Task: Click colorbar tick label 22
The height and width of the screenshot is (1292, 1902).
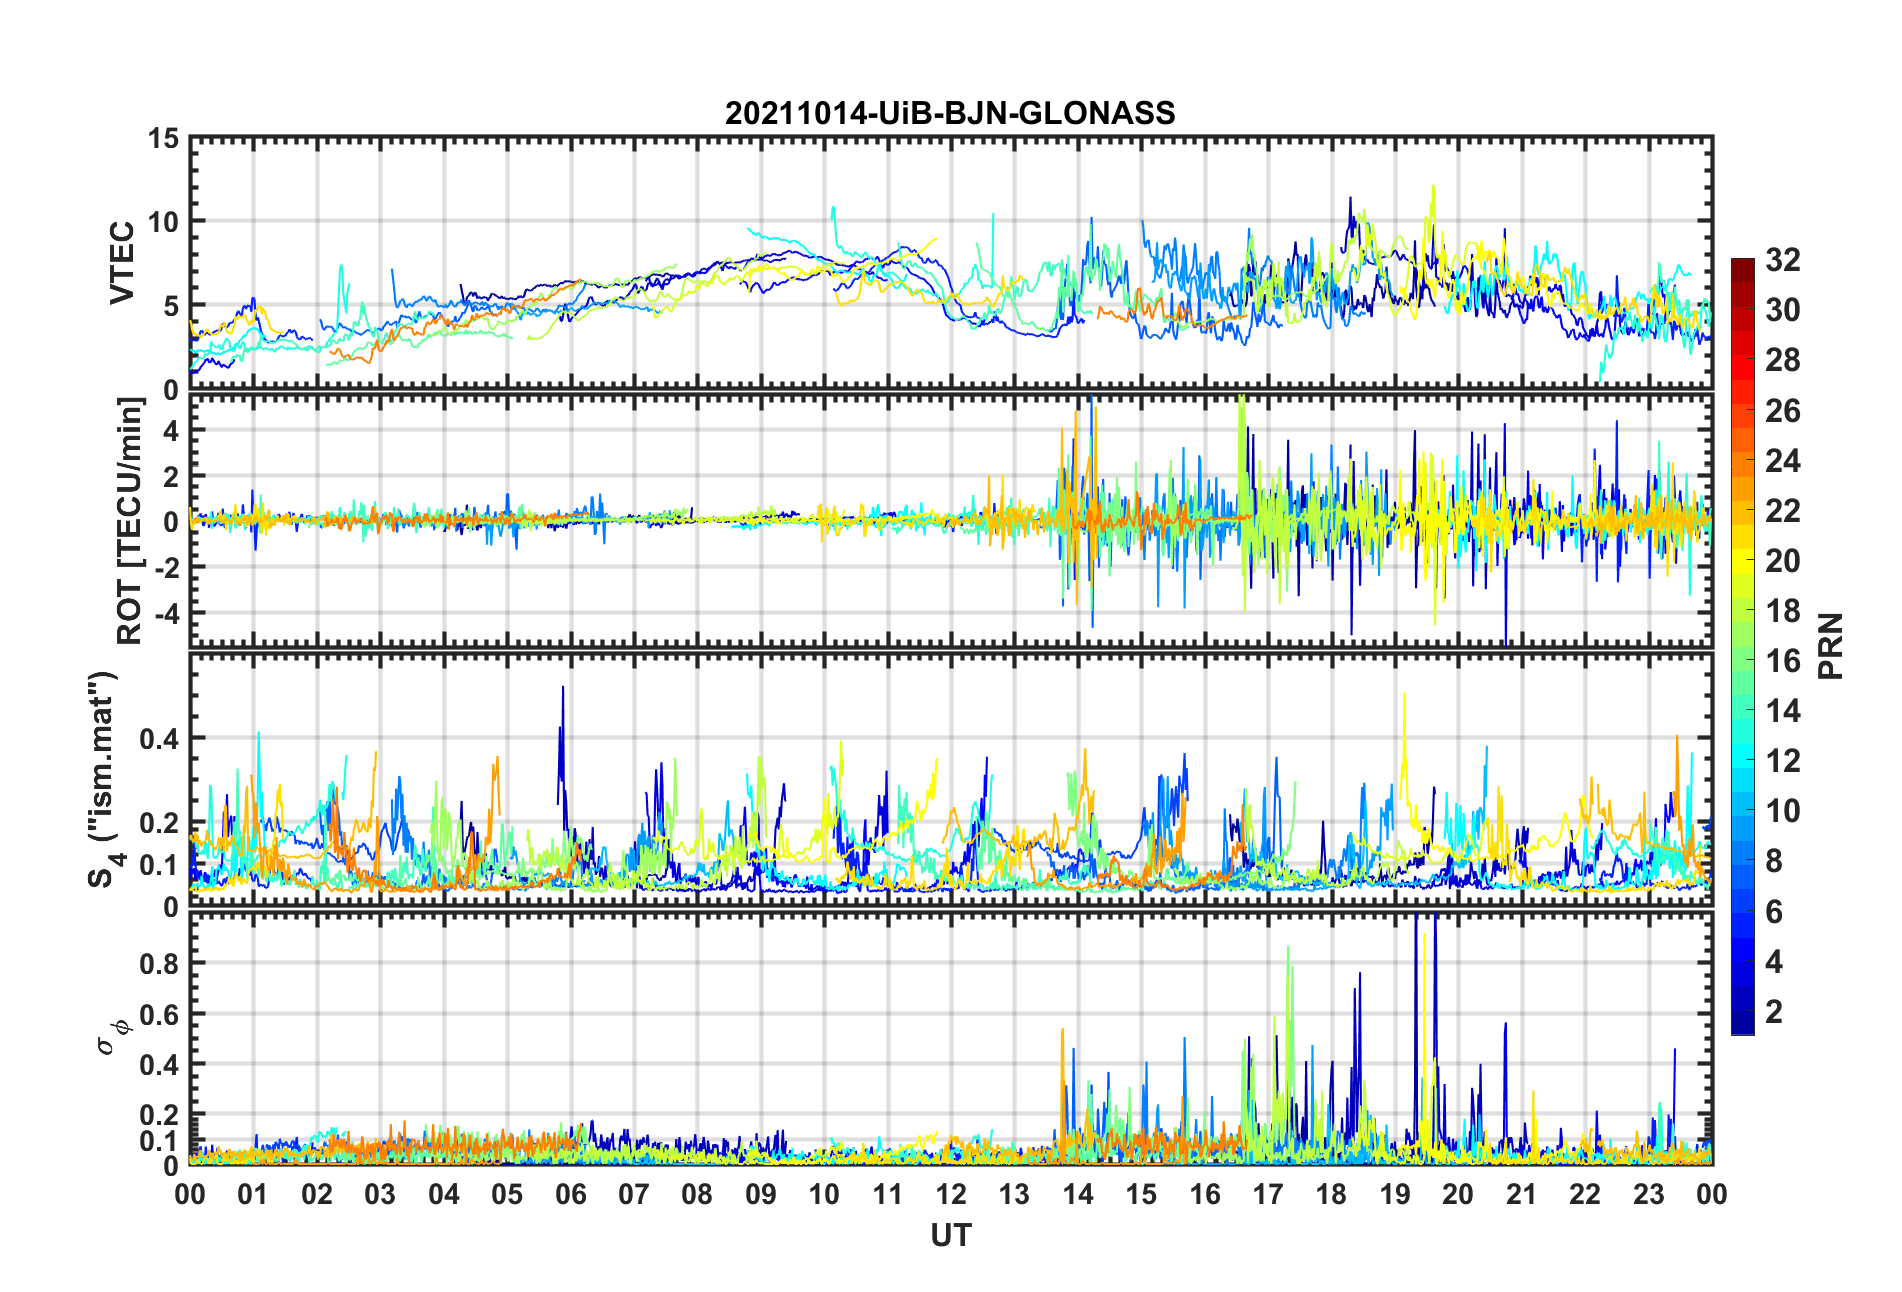Action: pyautogui.click(x=1783, y=511)
